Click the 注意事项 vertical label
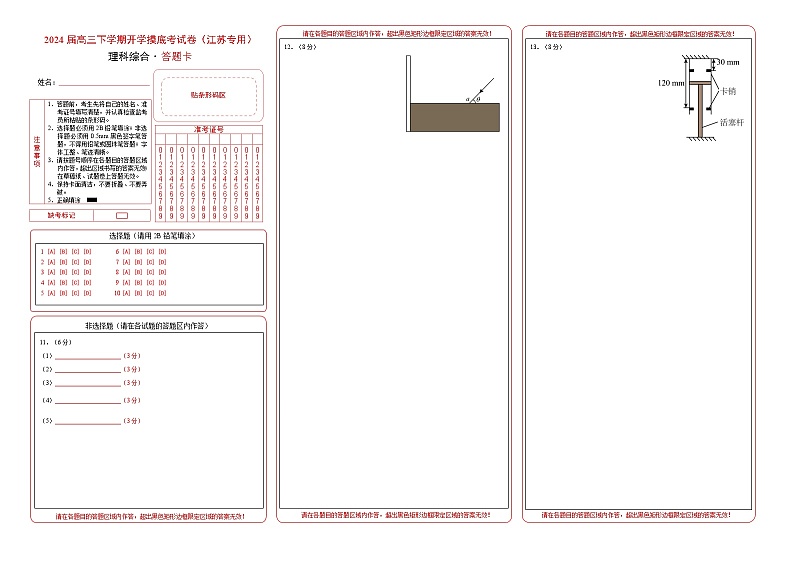 (x=37, y=151)
